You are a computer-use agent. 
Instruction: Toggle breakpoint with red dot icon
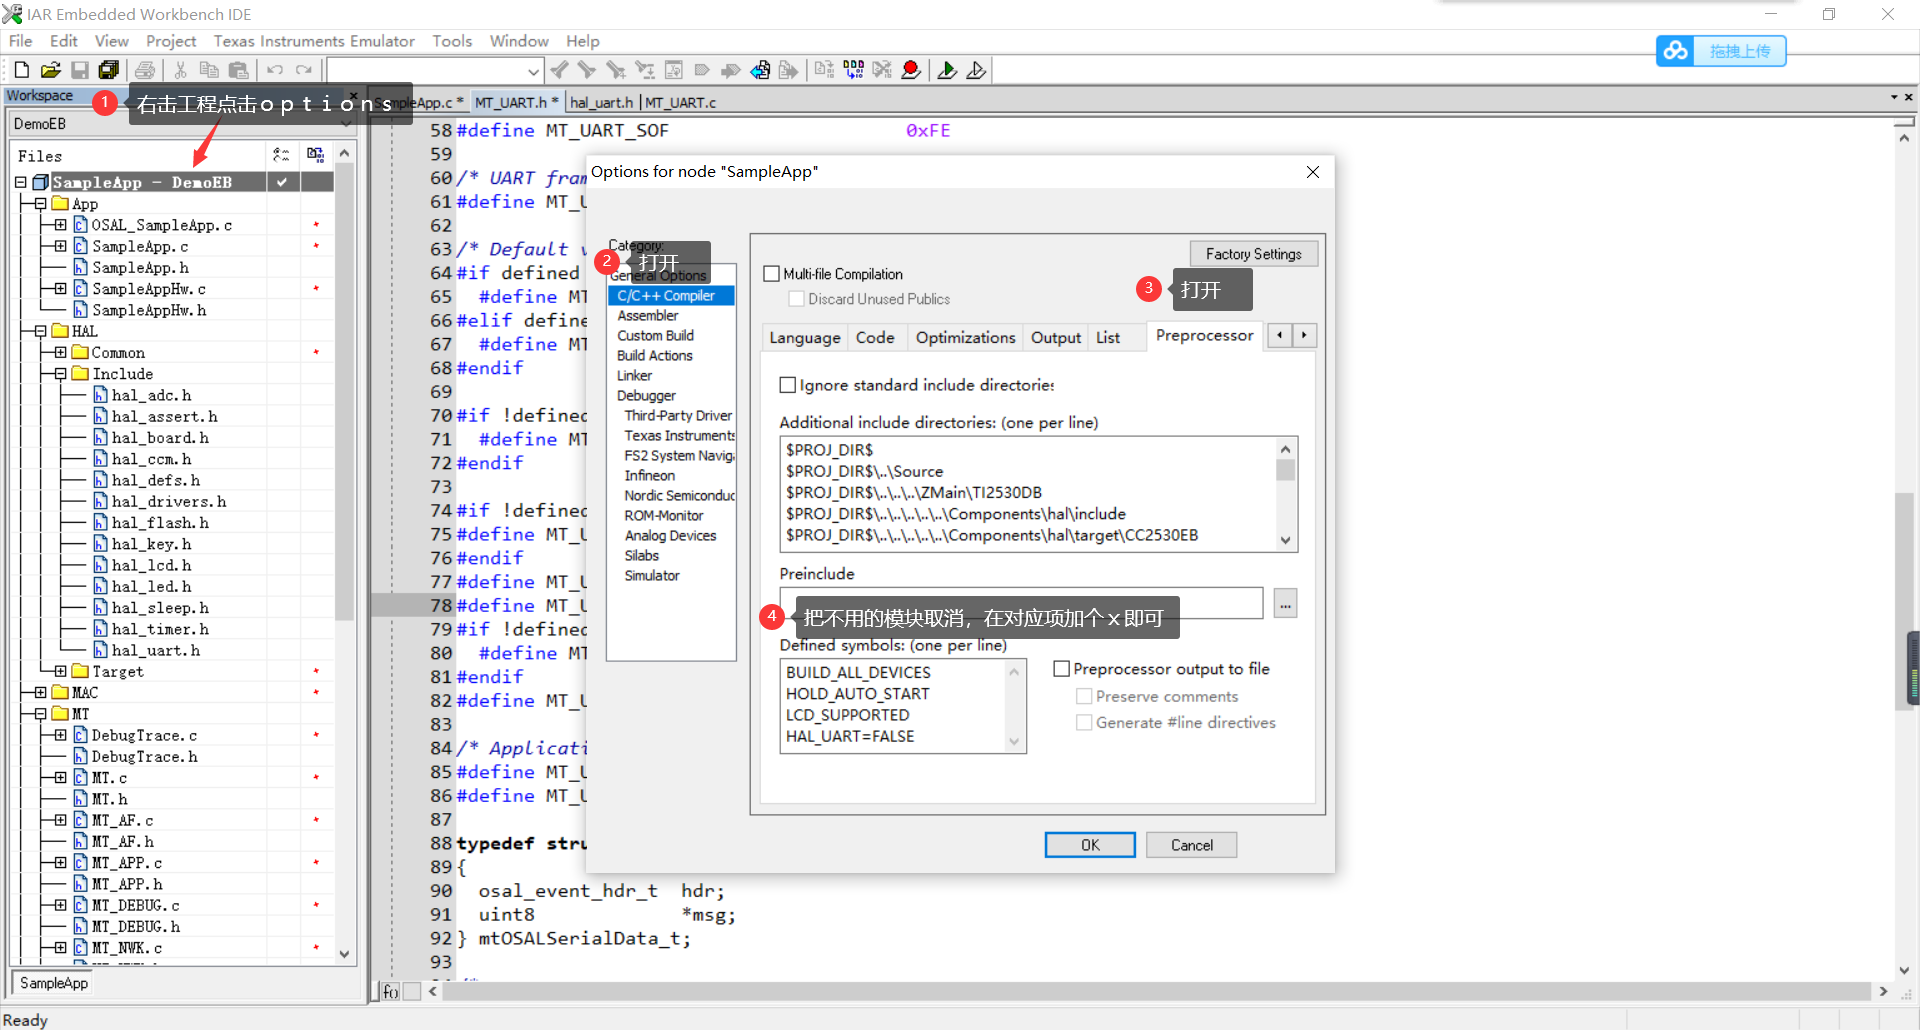(910, 70)
